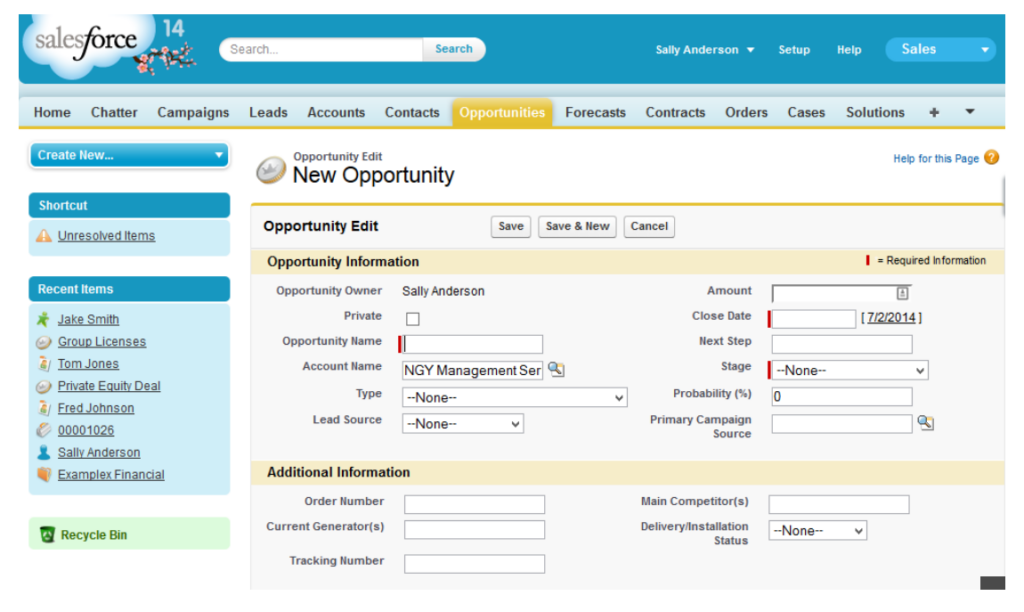This screenshot has width=1024, height=612.
Task: Open the Stage dropdown
Action: click(850, 370)
